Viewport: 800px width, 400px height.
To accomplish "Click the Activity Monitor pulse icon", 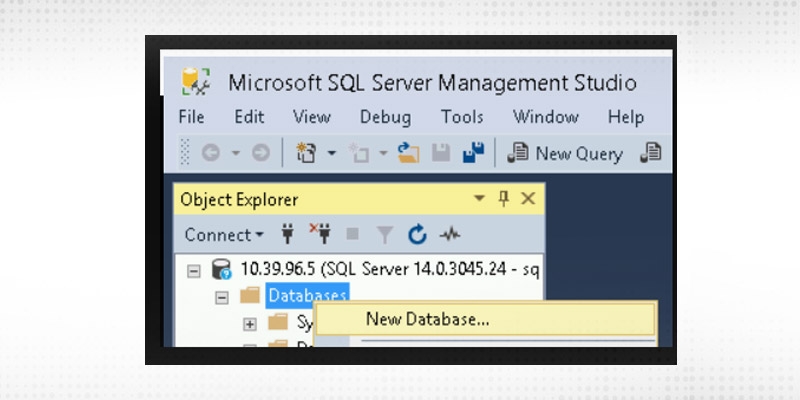I will click(x=449, y=235).
